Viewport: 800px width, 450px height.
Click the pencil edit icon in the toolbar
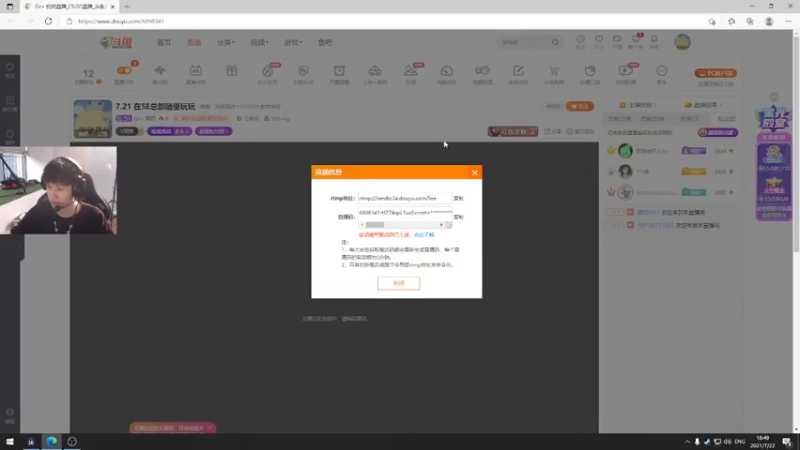pos(518,71)
